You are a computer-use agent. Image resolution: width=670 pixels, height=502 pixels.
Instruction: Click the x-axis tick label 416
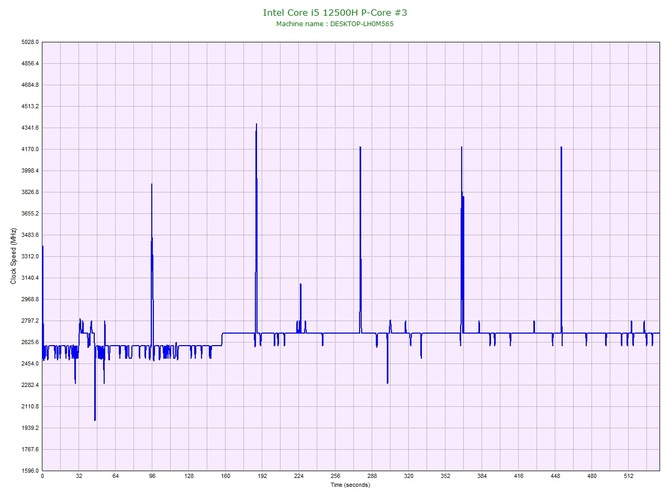click(519, 476)
